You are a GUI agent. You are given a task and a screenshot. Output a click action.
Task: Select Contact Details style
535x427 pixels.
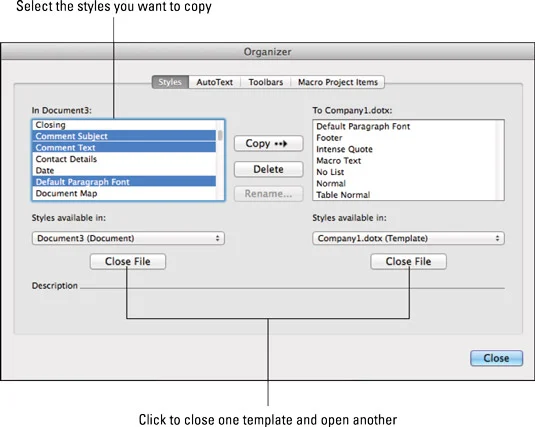[x=124, y=159]
